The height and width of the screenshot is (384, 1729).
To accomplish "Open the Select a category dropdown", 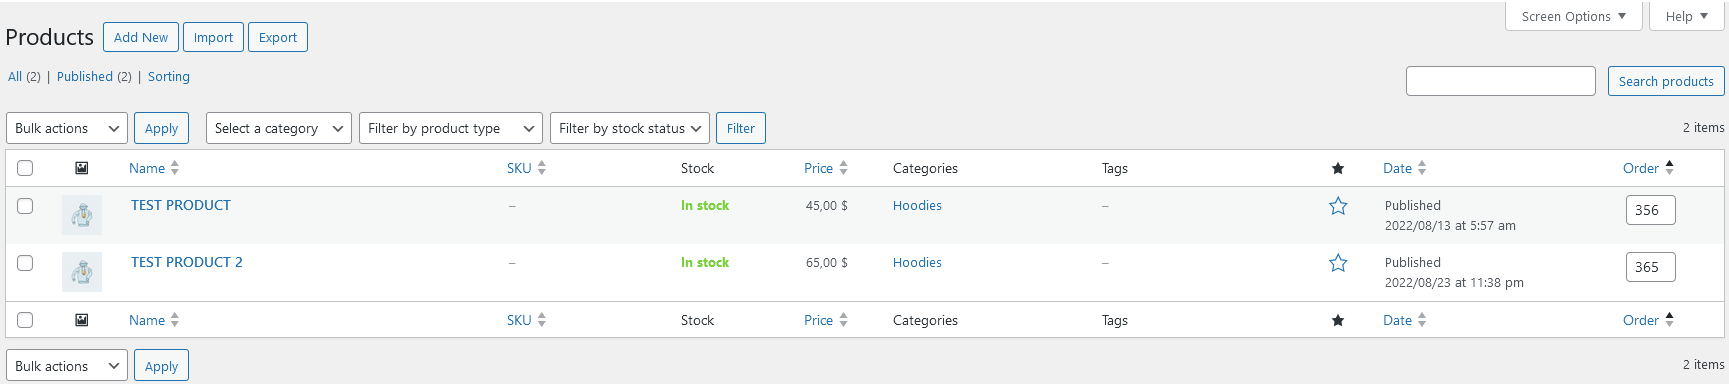I will (x=279, y=128).
